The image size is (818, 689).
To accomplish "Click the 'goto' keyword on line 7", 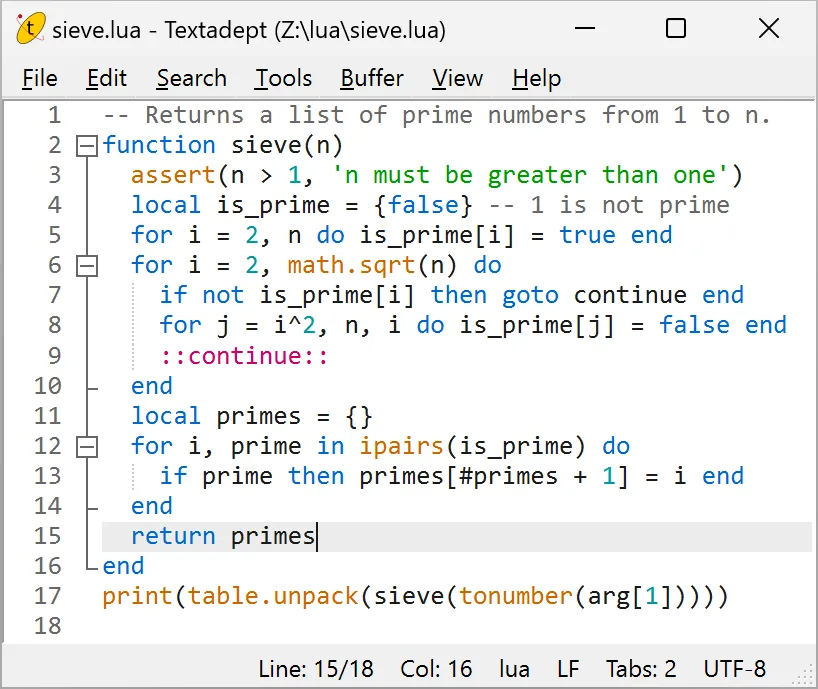I will coord(530,296).
